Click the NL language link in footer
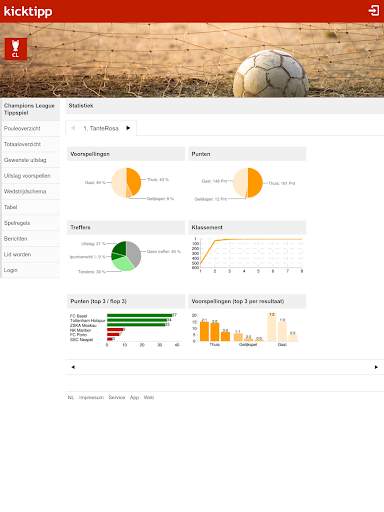Screen dimensions: 384x512 (x=71, y=397)
